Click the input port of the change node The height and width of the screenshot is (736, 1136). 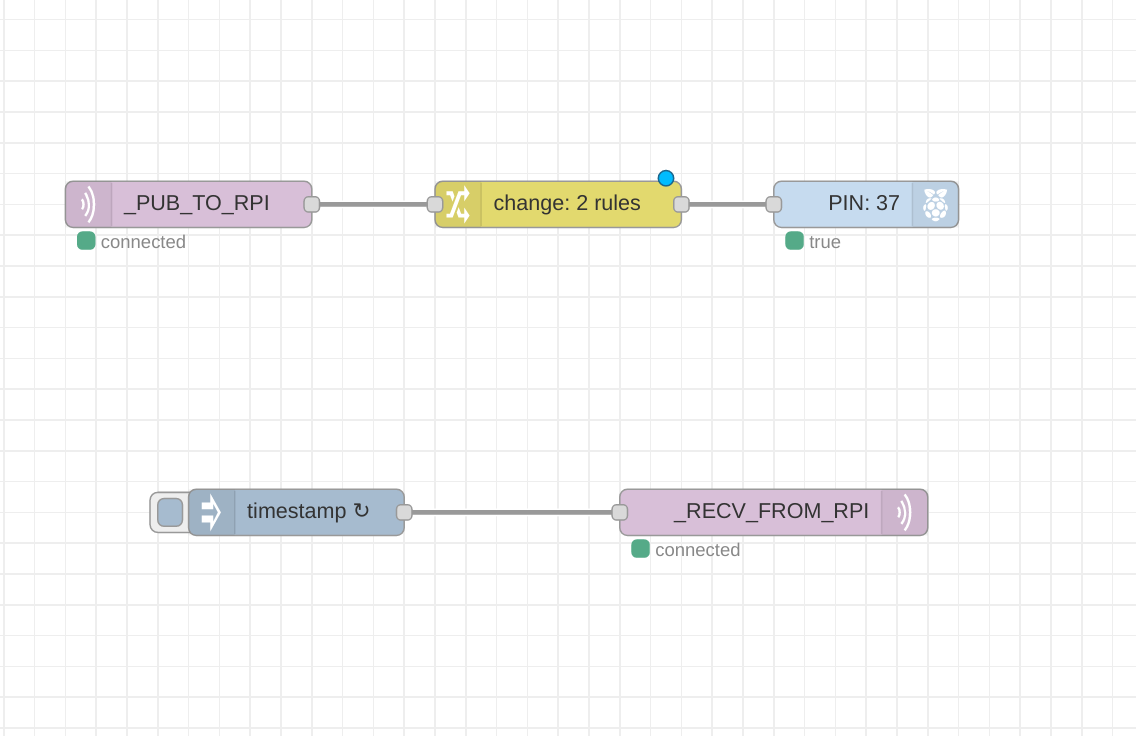tap(434, 203)
